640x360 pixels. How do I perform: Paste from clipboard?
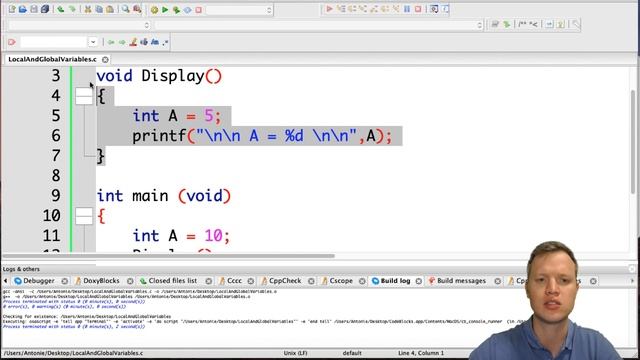coord(110,9)
